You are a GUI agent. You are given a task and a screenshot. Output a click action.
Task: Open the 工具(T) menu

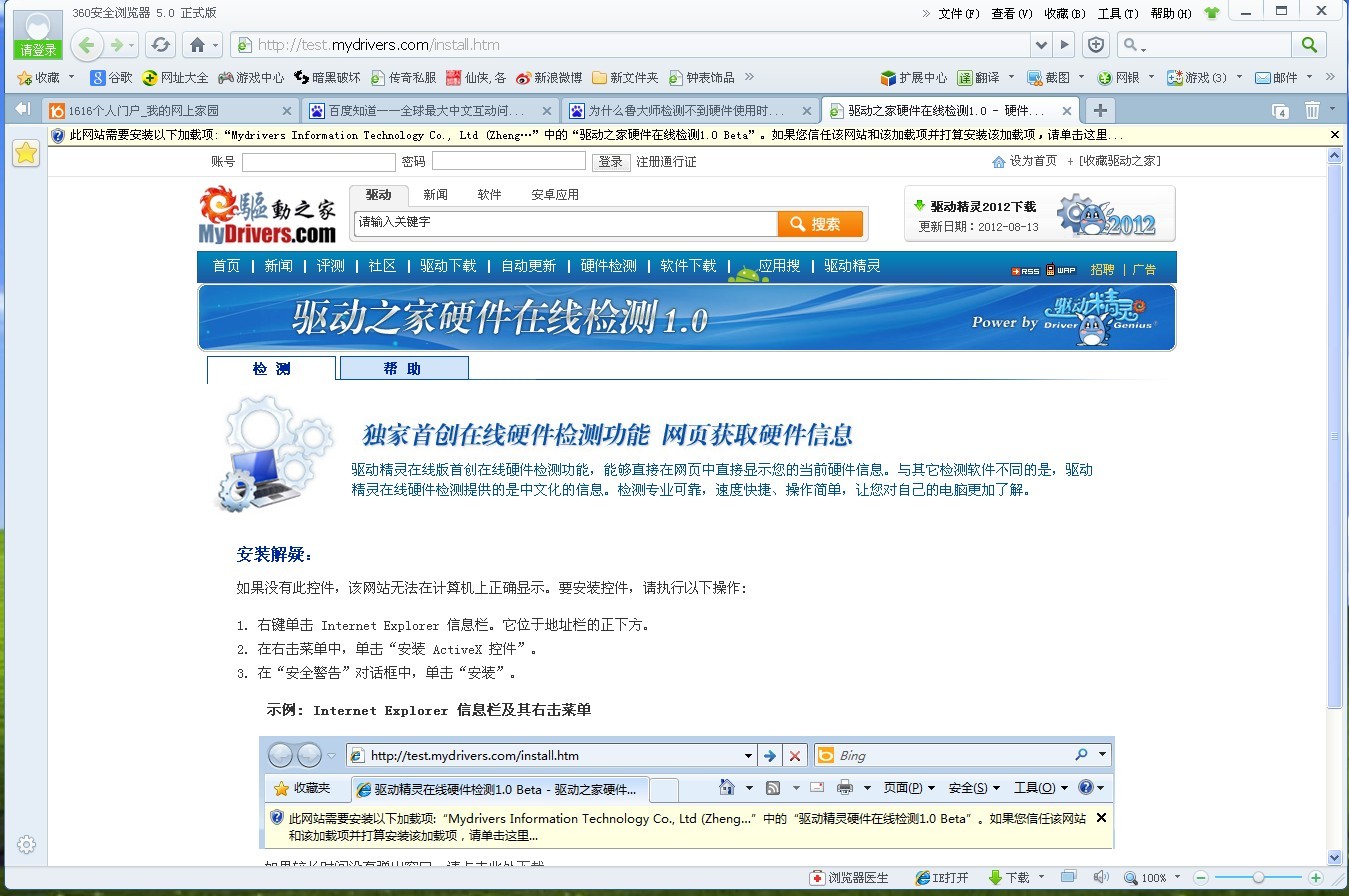(x=1118, y=13)
